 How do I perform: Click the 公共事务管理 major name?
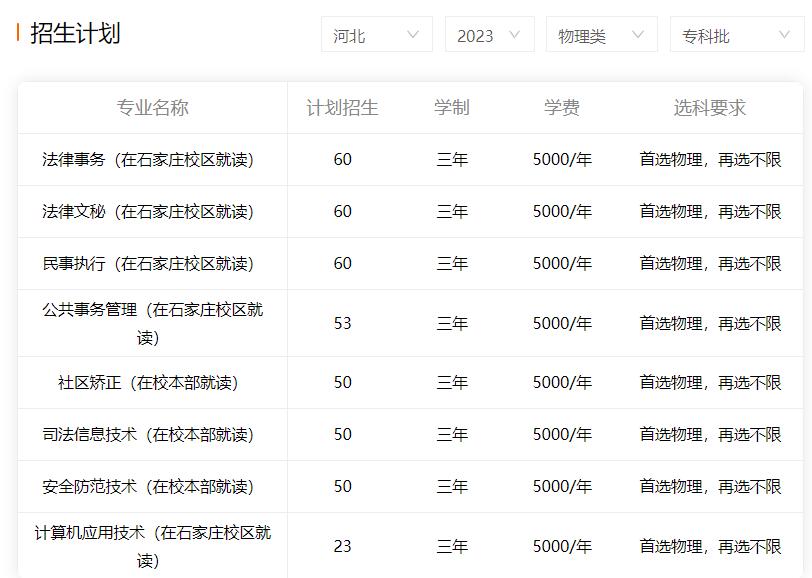pos(153,322)
